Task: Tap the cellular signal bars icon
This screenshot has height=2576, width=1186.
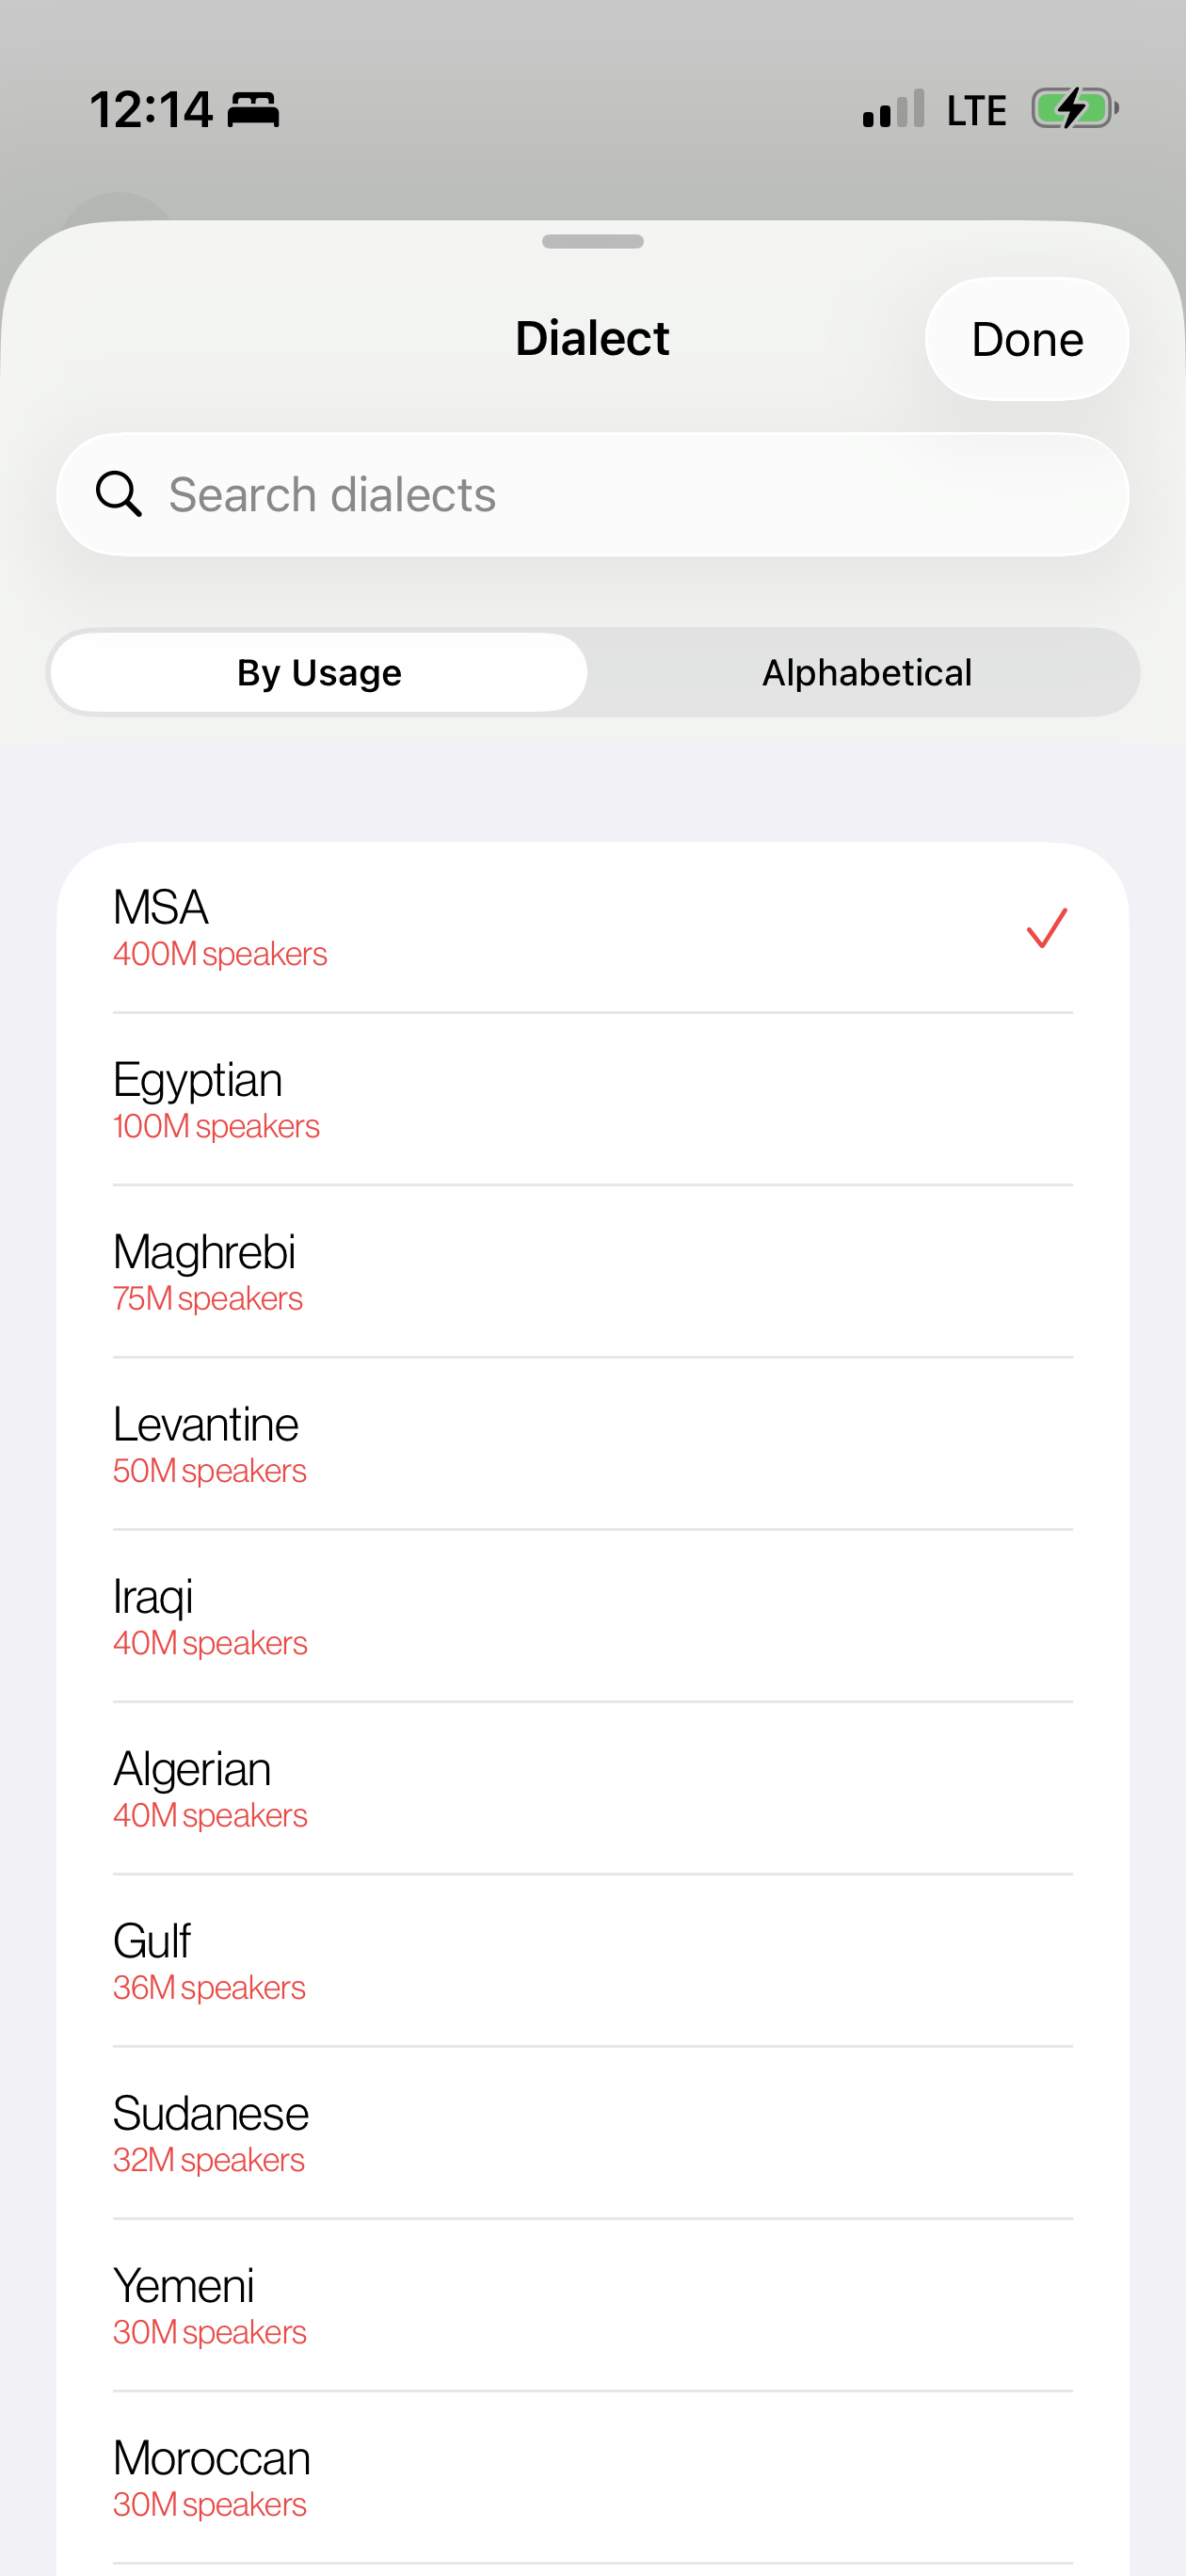Action: pyautogui.click(x=893, y=109)
